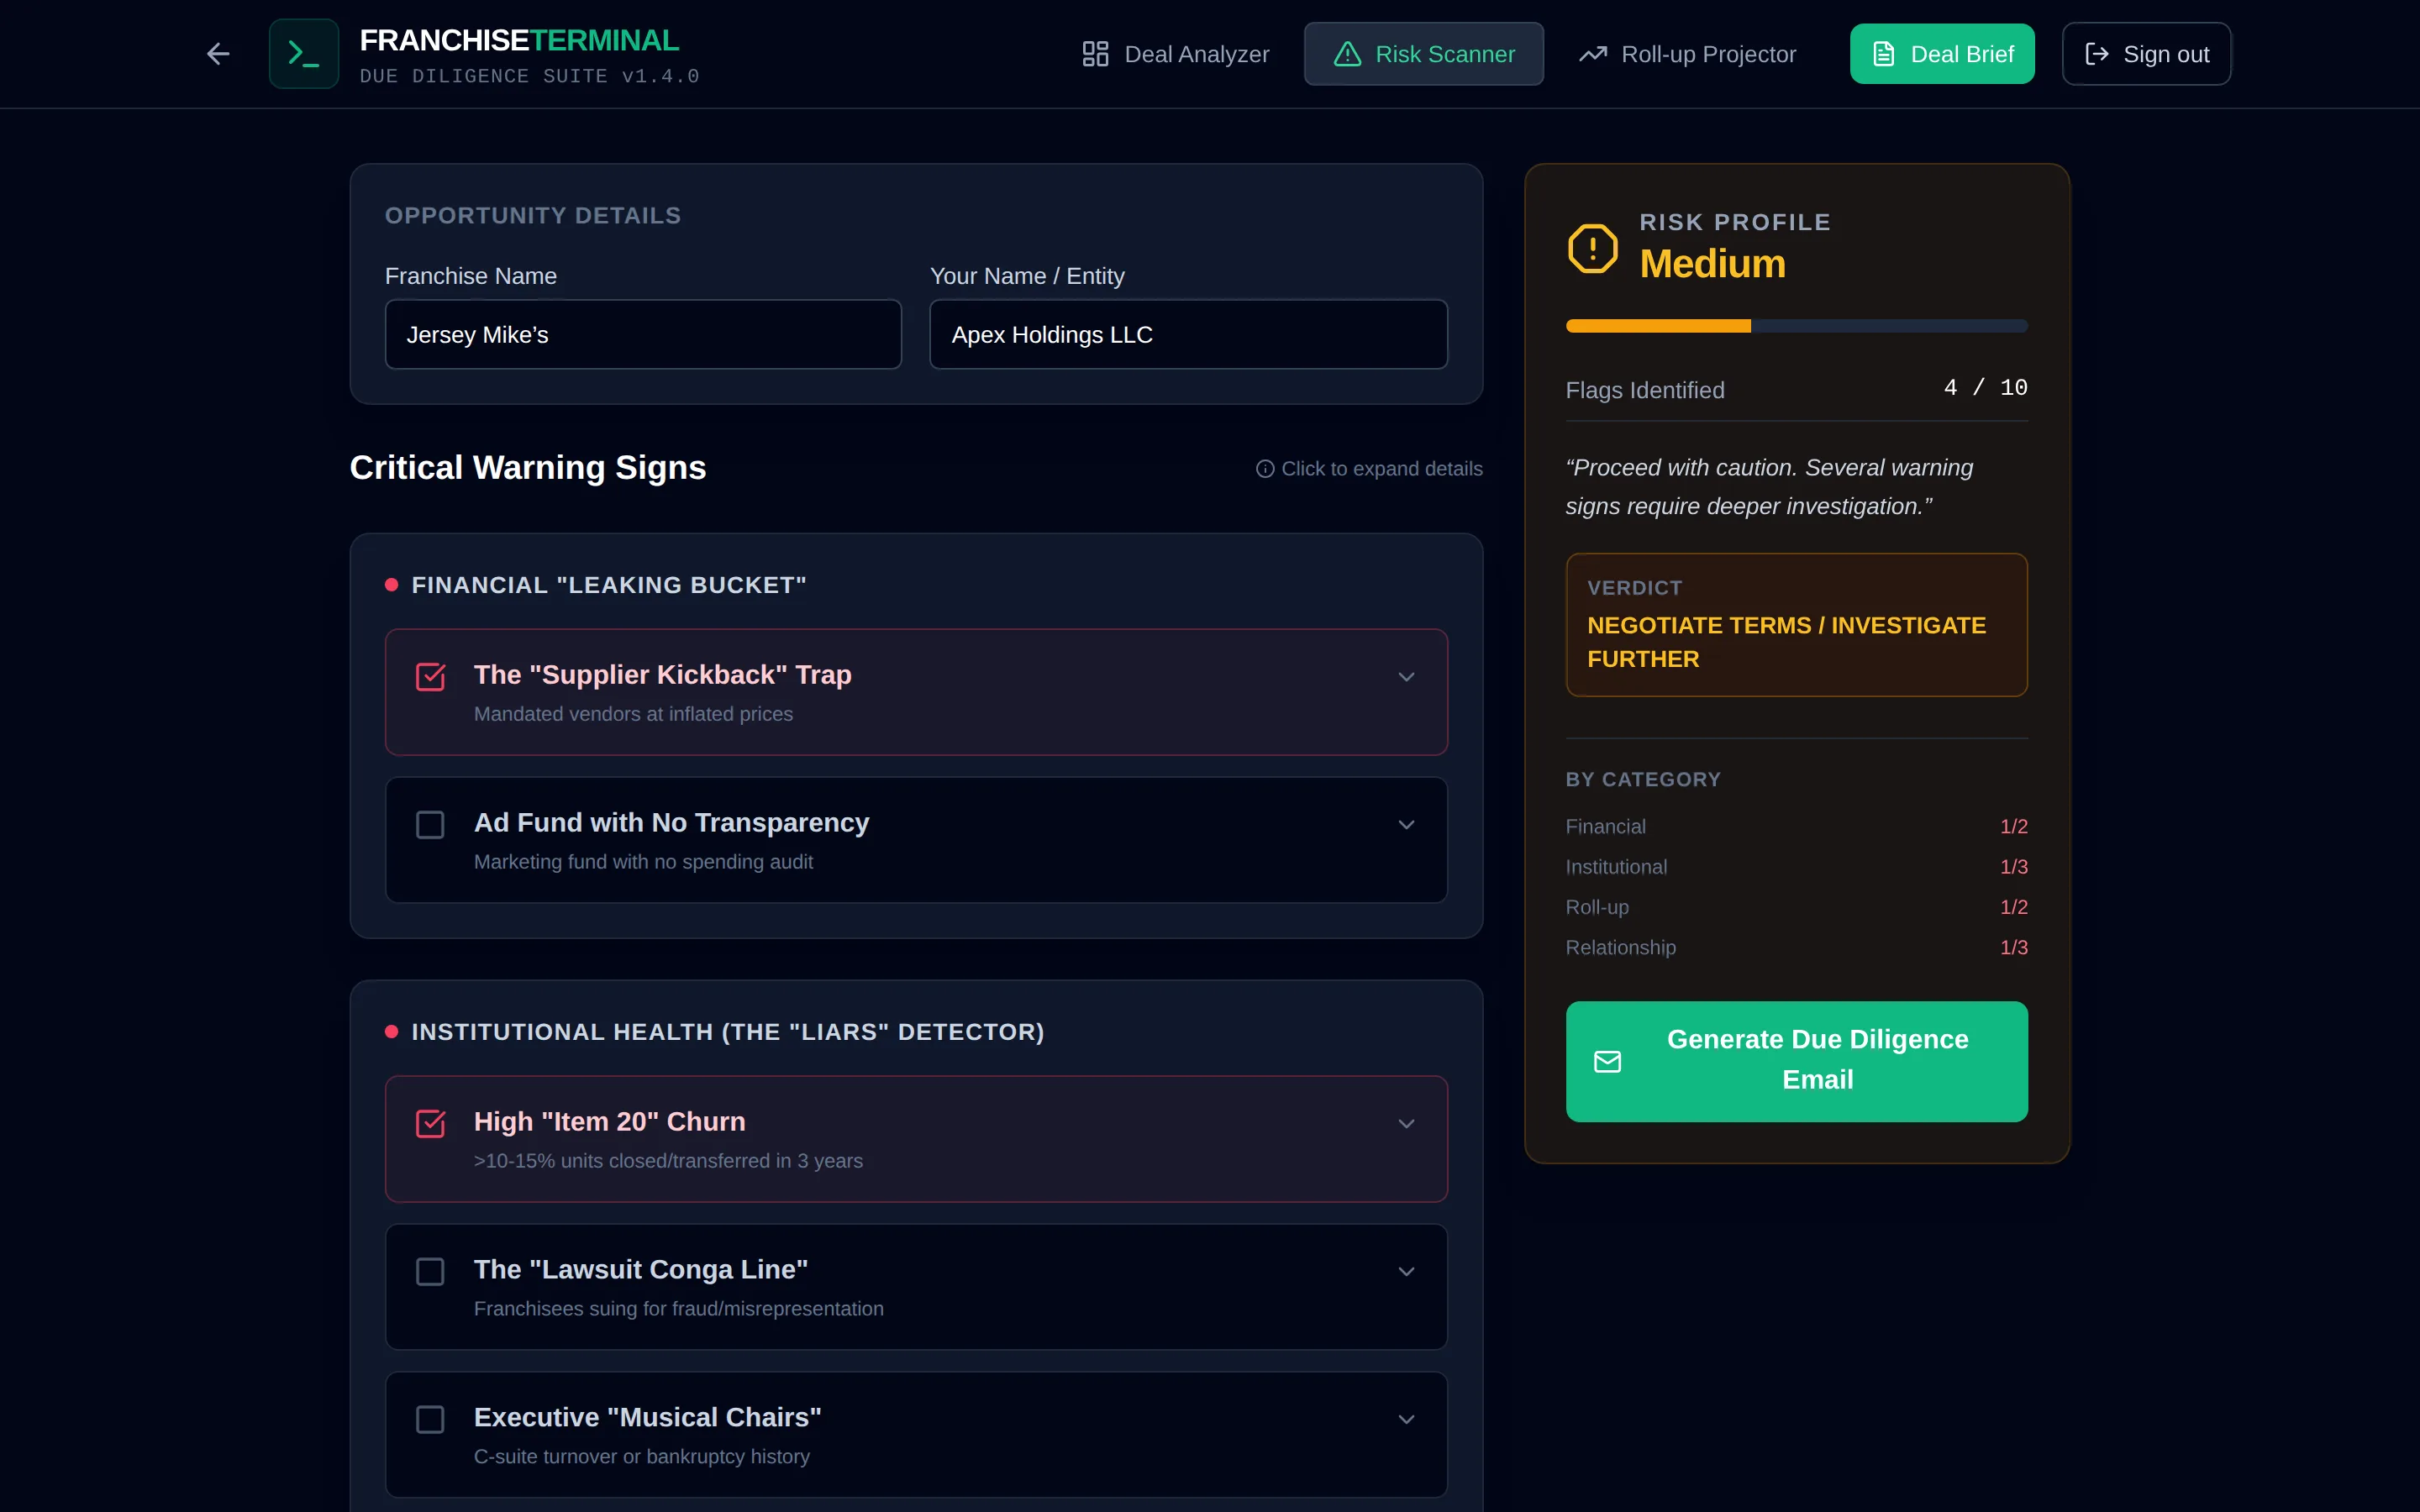Click the Relationship category row
The image size is (2420, 1512).
pyautogui.click(x=1796, y=948)
